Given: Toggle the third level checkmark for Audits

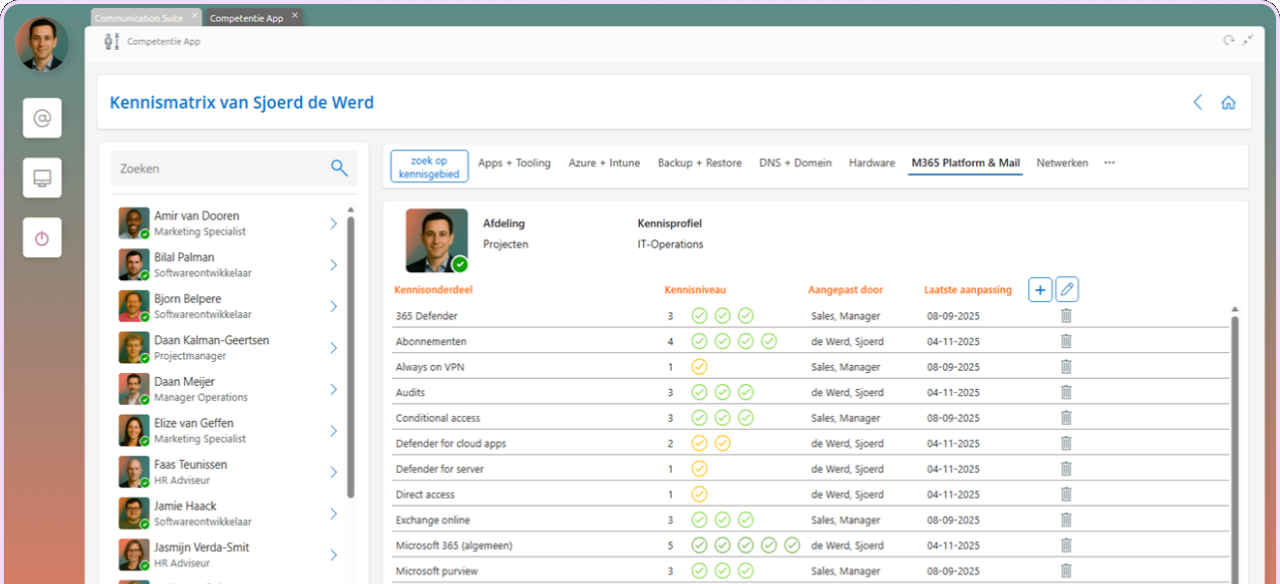Looking at the screenshot, I should [x=745, y=392].
